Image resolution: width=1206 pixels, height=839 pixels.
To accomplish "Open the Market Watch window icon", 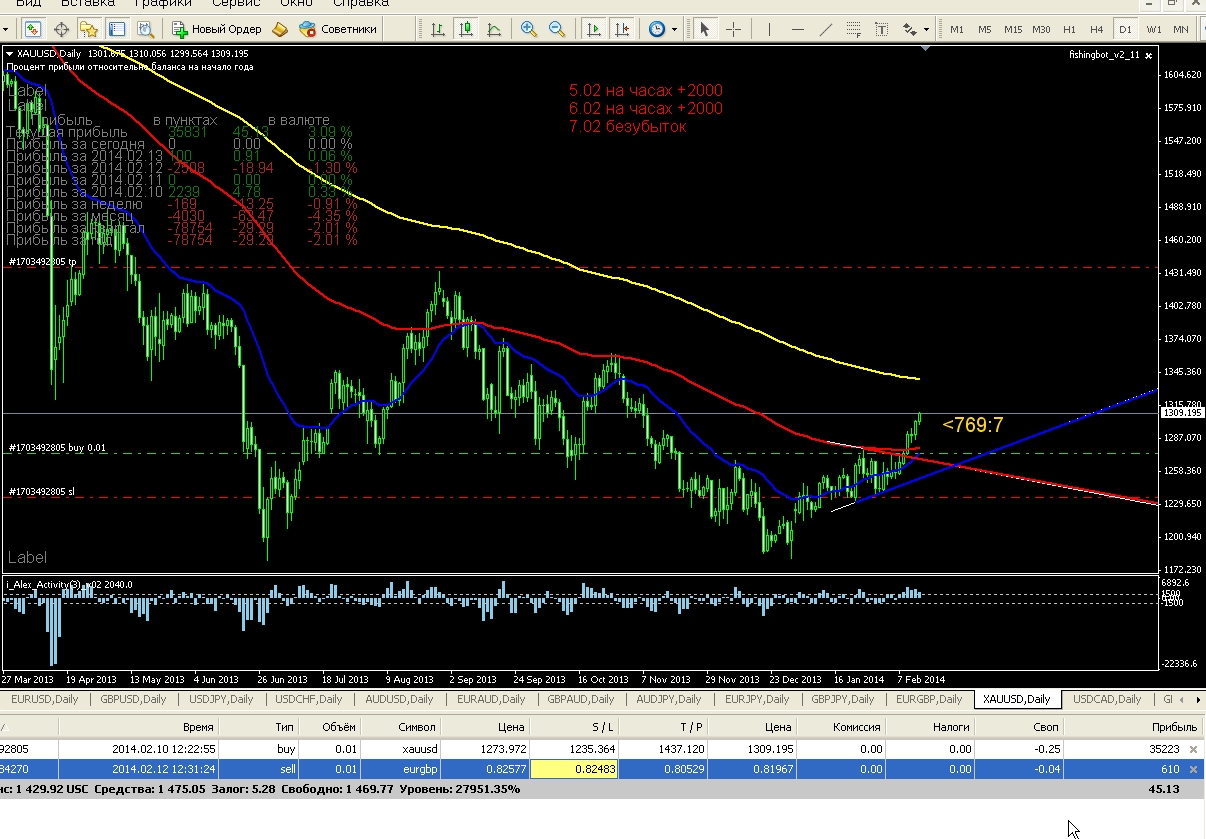I will (34, 29).
